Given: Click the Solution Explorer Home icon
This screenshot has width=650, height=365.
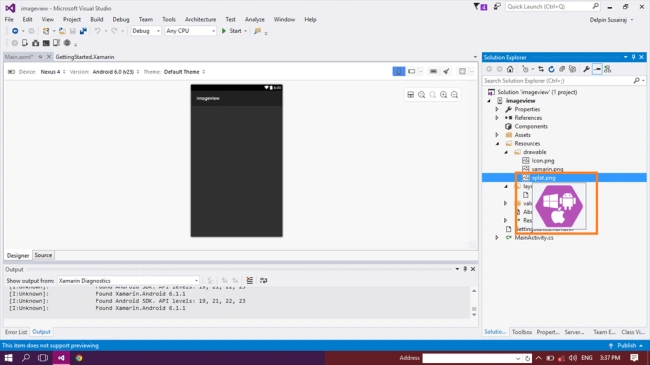Looking at the screenshot, I should coord(510,69).
